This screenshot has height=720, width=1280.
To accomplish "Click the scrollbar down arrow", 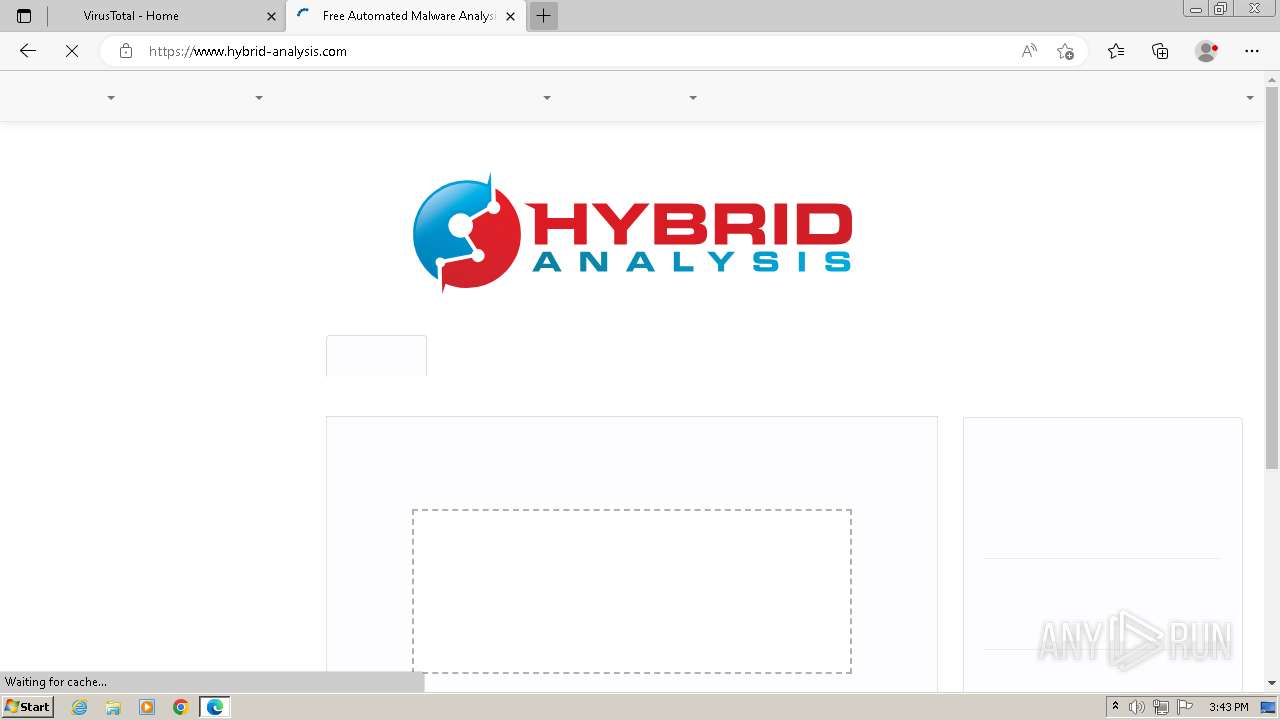I will (1272, 683).
